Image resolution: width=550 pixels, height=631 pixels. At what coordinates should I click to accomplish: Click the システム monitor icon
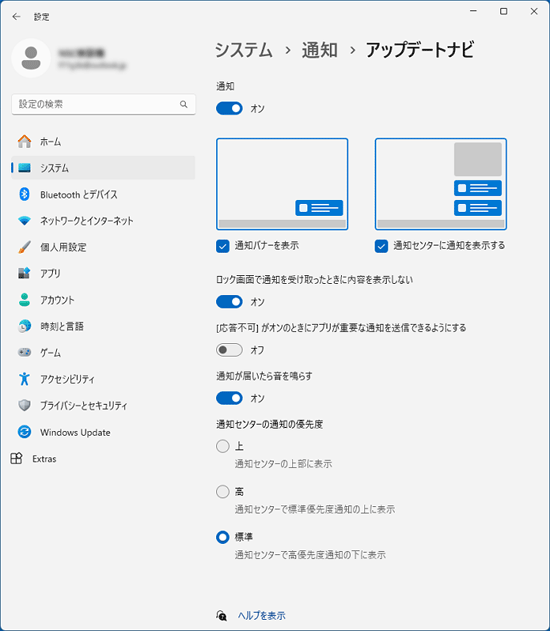25,168
